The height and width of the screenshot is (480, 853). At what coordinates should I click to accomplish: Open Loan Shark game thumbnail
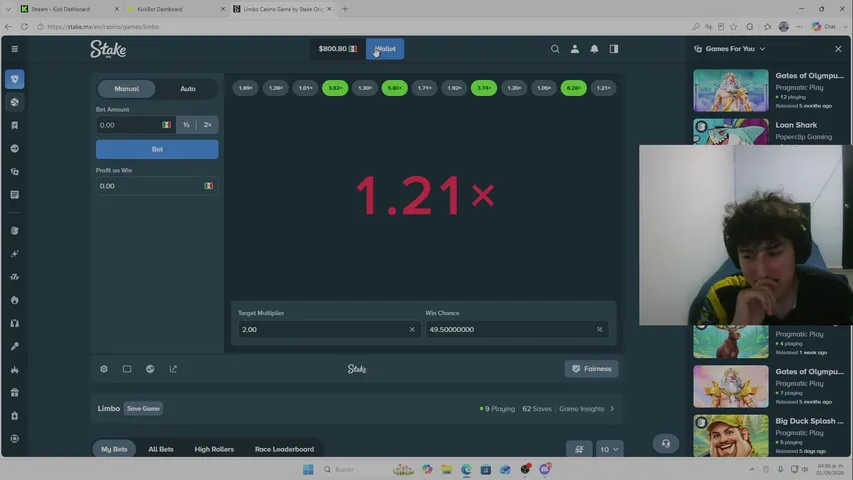pos(731,132)
